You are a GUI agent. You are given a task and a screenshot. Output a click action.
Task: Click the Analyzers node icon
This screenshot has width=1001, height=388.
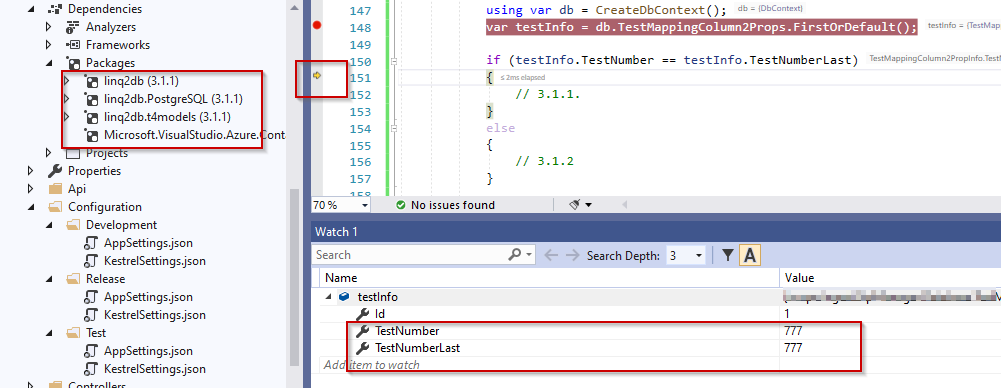(x=74, y=27)
